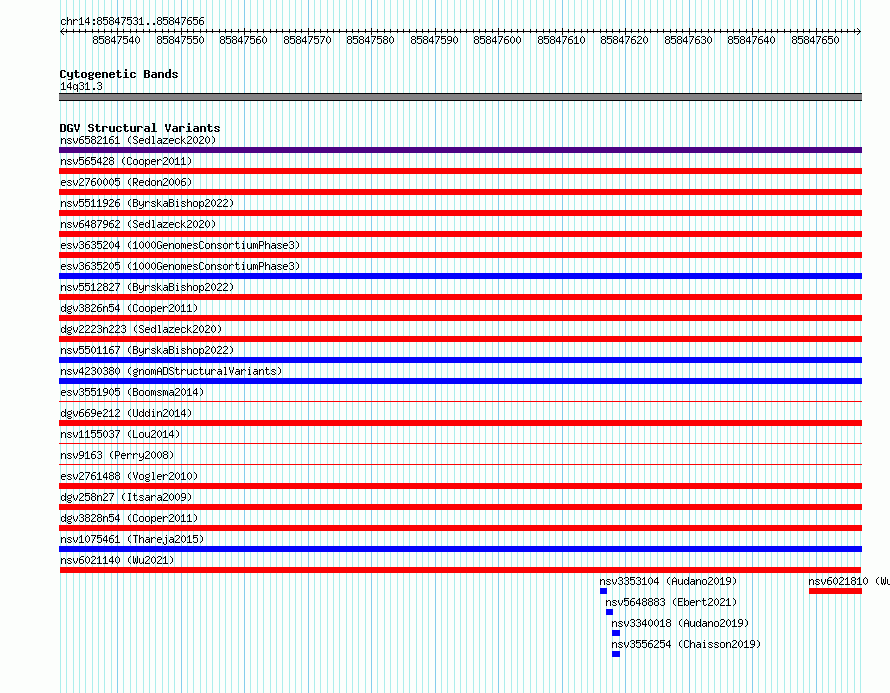Select the nsv1075461 (Thareja2015) label
This screenshot has height=693, width=890.
coord(132,539)
